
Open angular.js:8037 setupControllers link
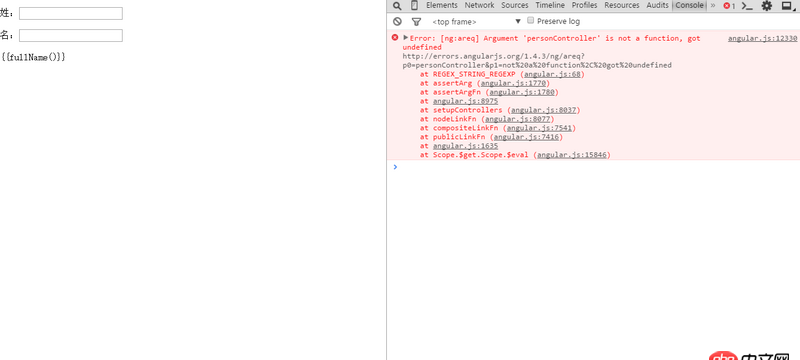point(544,110)
